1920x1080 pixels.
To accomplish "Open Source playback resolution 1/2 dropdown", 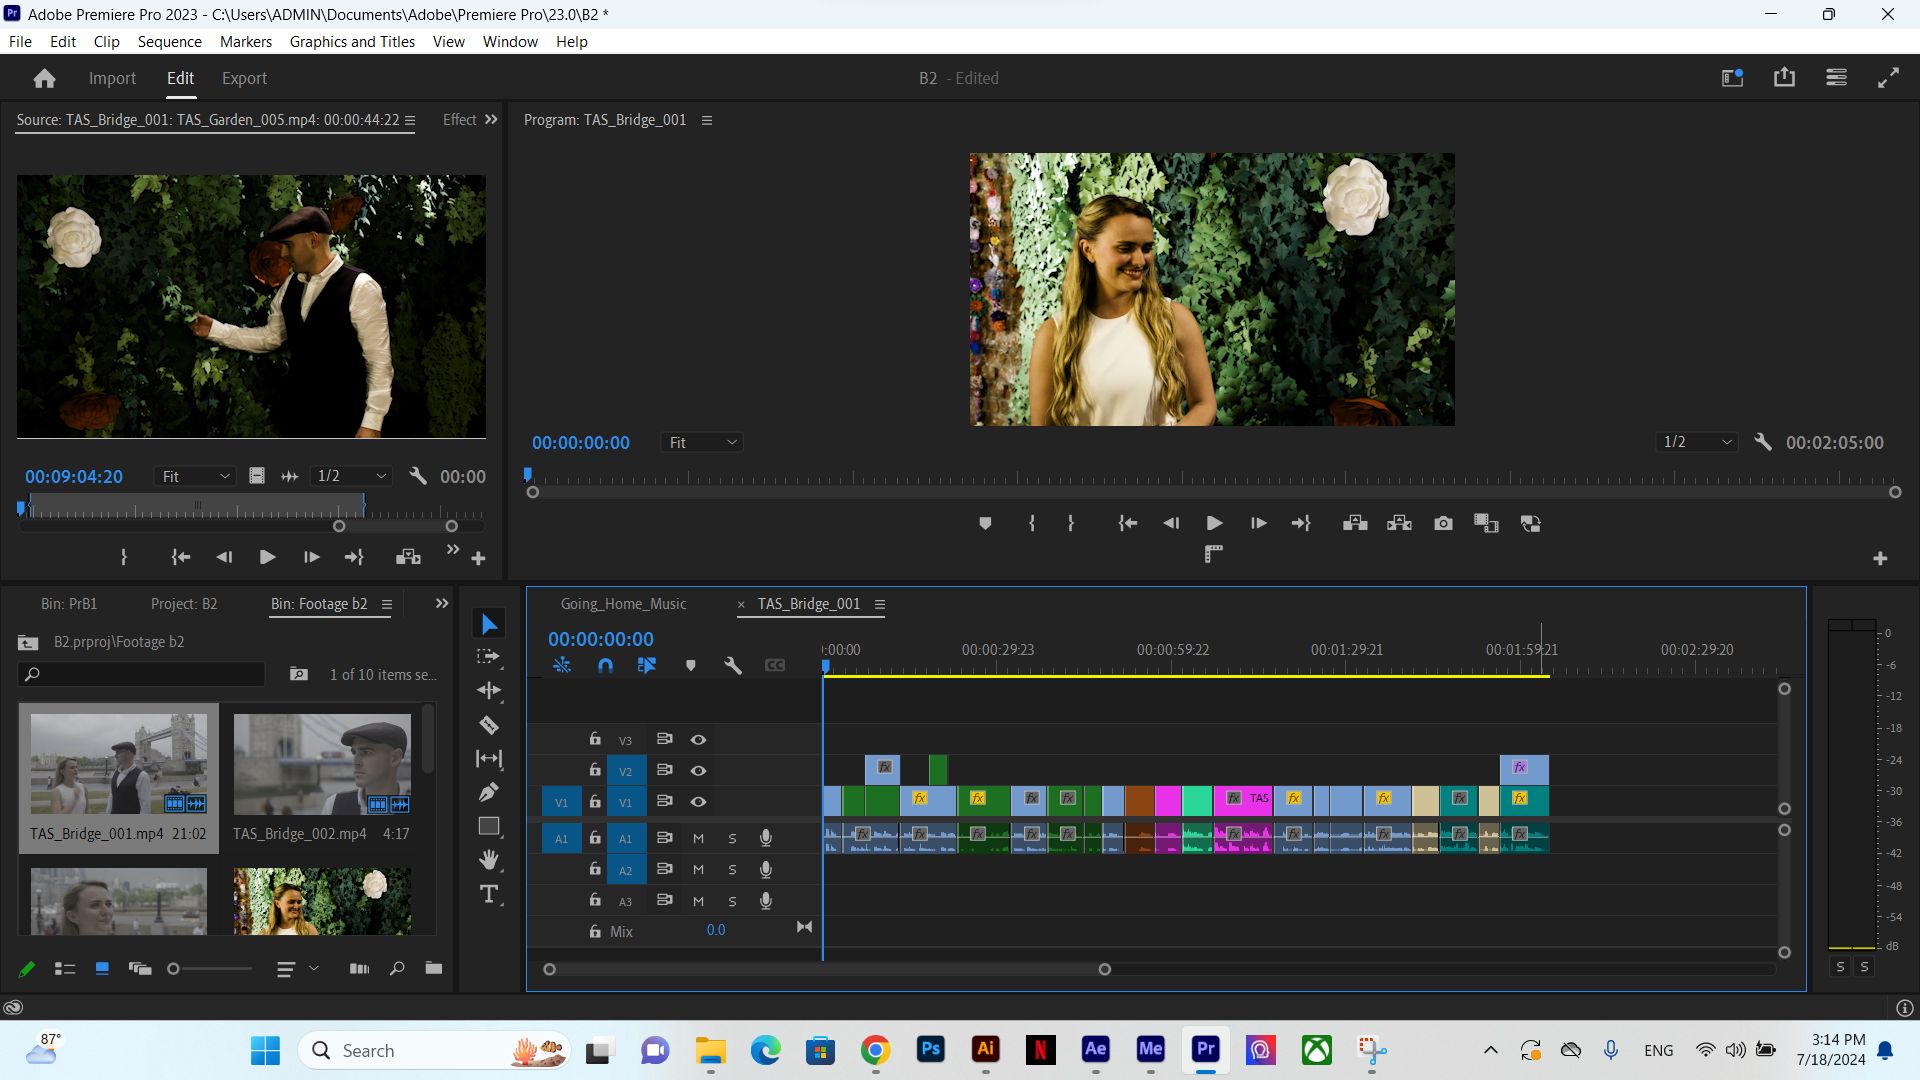I will [x=351, y=477].
